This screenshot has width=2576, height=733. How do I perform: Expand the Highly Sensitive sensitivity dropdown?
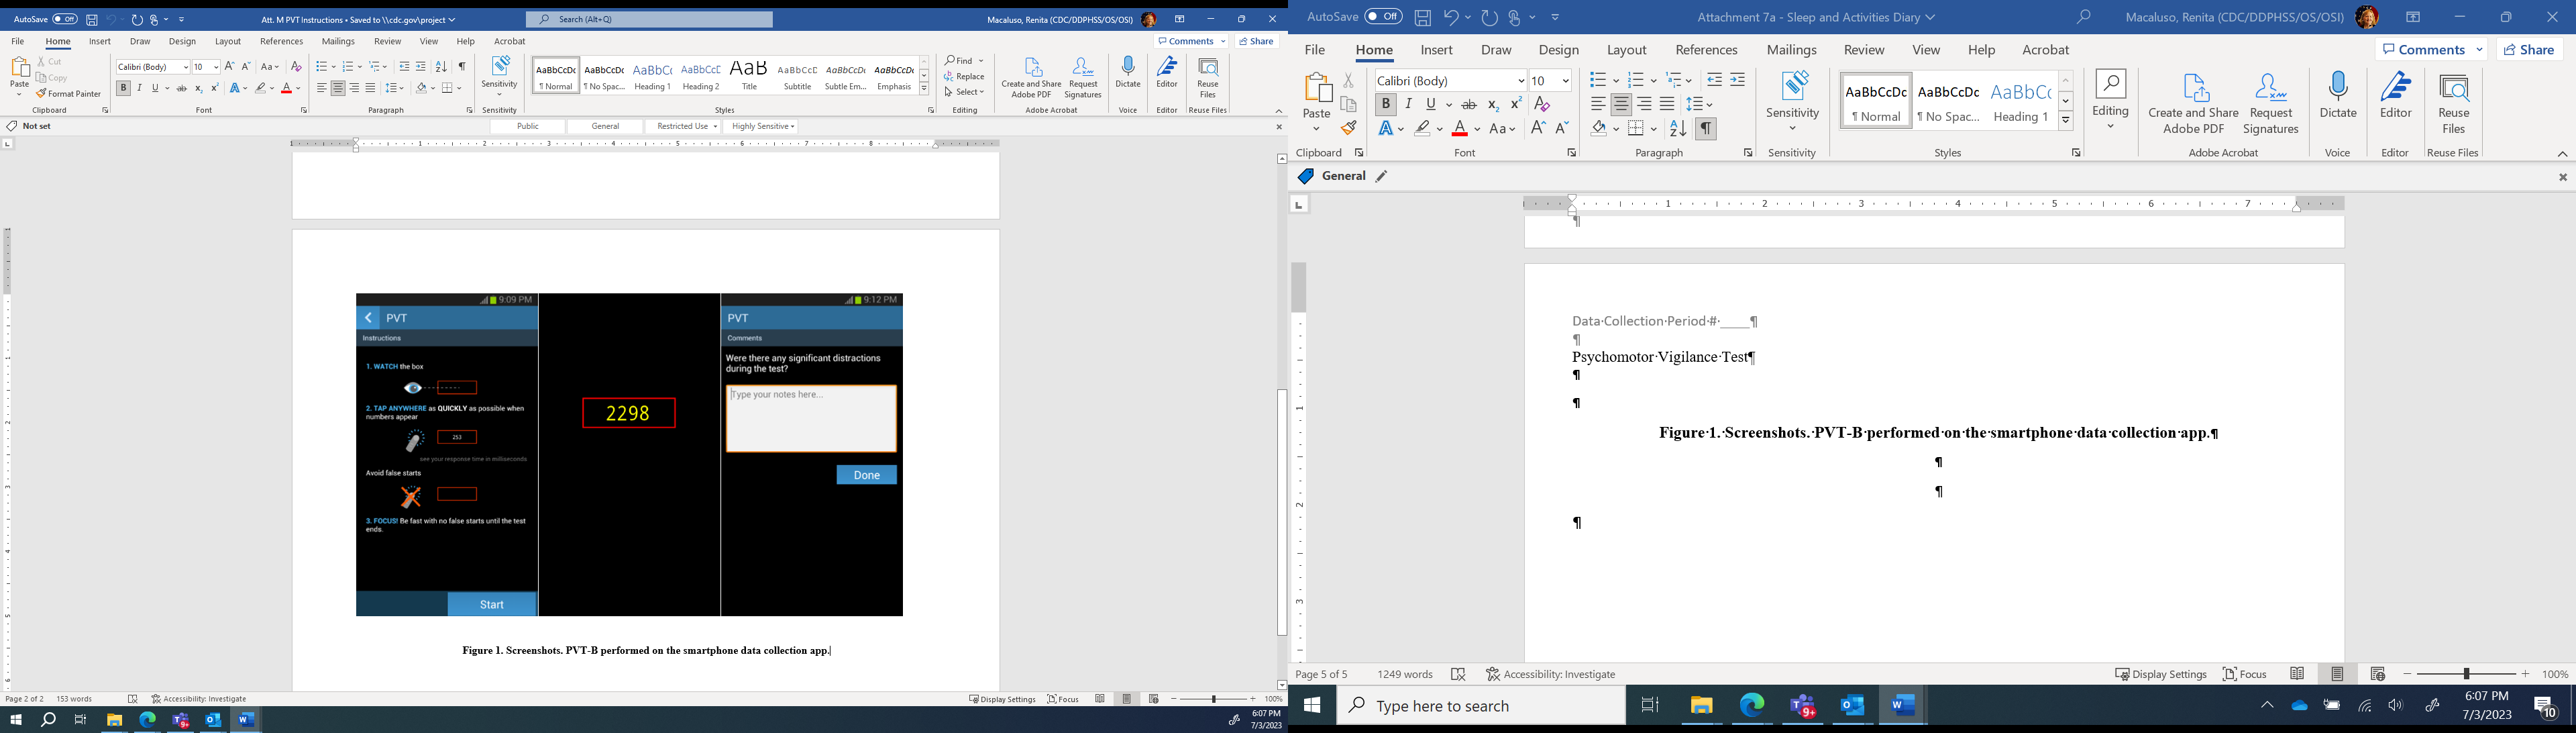pos(763,127)
